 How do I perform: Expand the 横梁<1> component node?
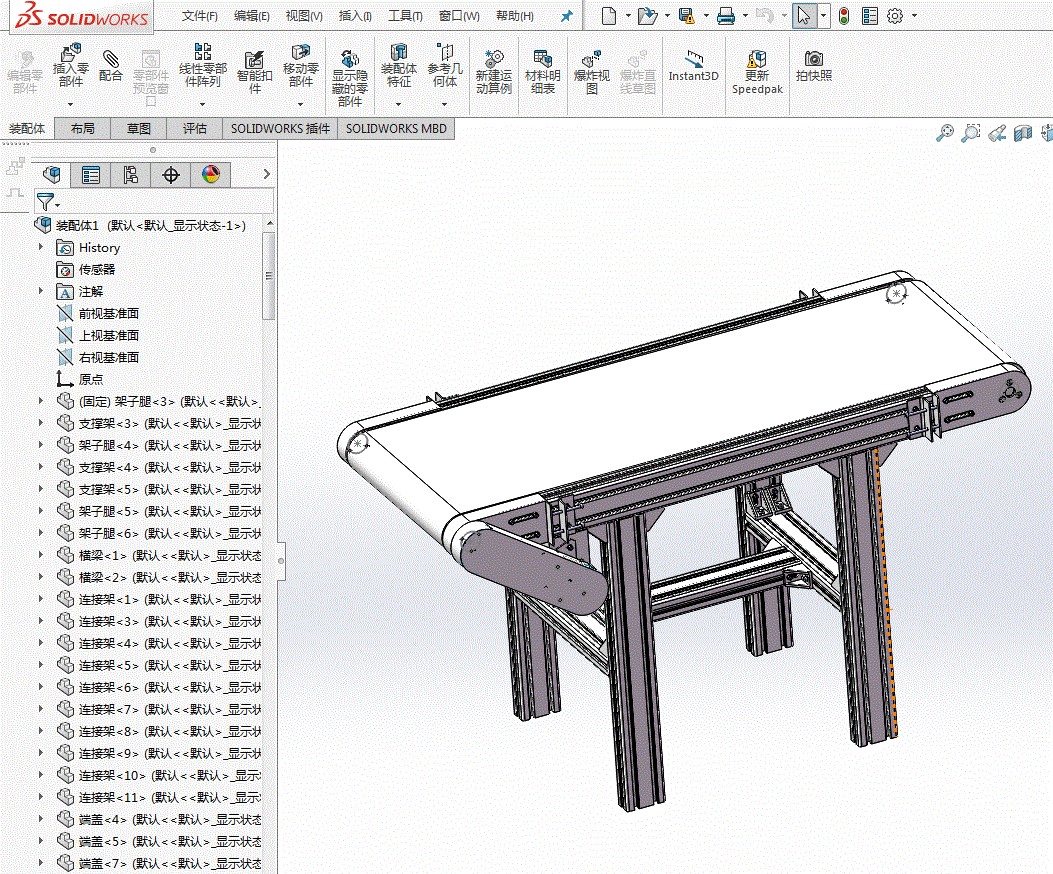point(41,555)
